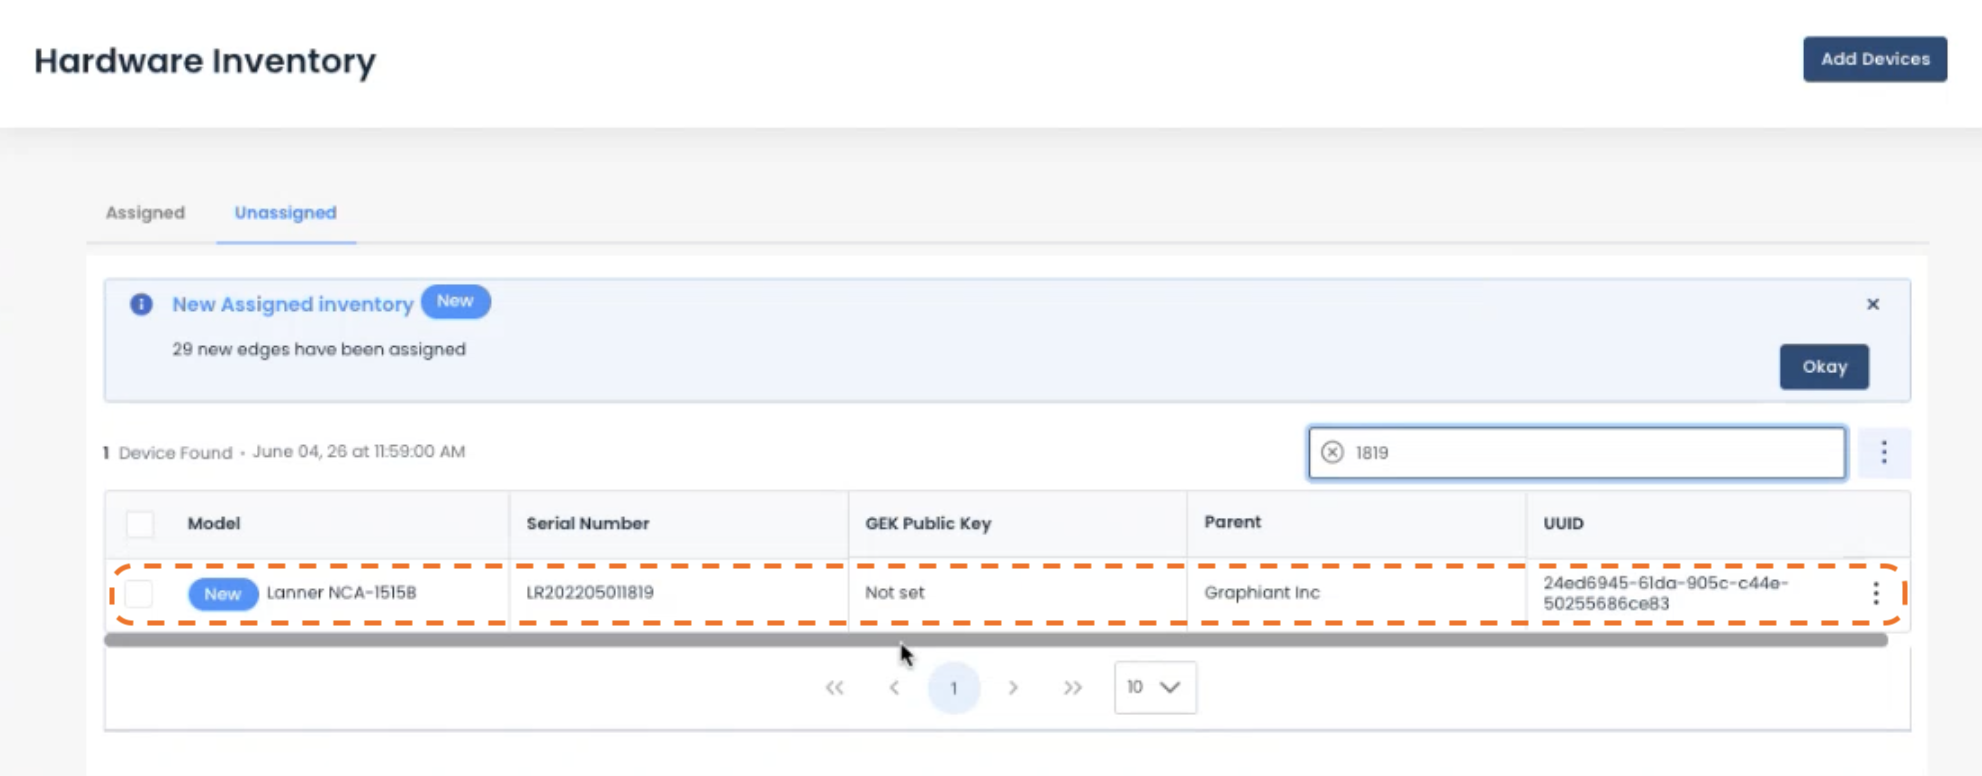Focus the search field containing 1819
Screen dimensions: 1982x776
tap(1576, 452)
